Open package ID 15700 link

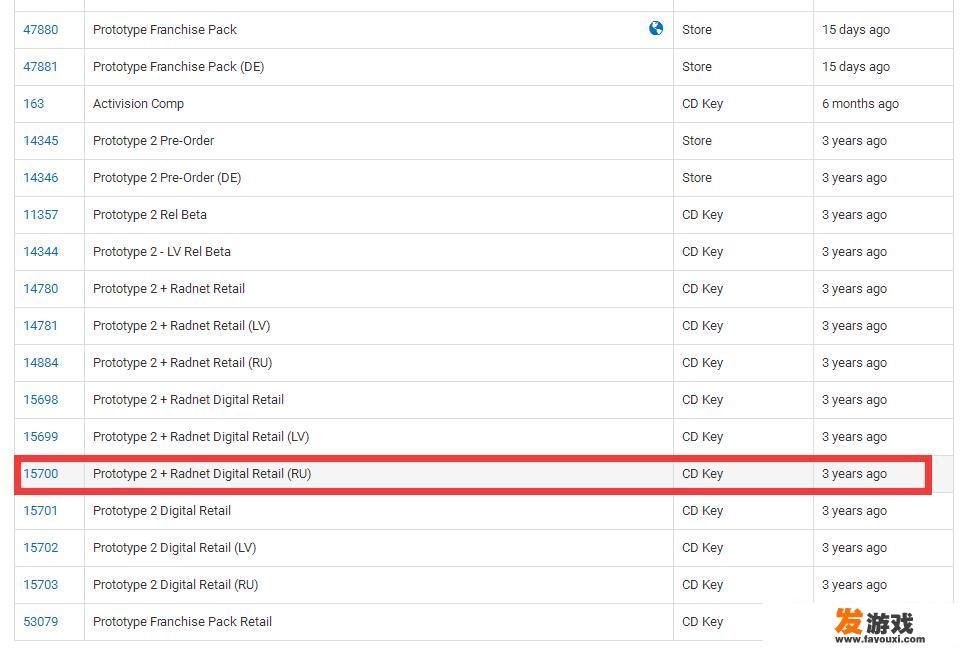click(x=40, y=473)
